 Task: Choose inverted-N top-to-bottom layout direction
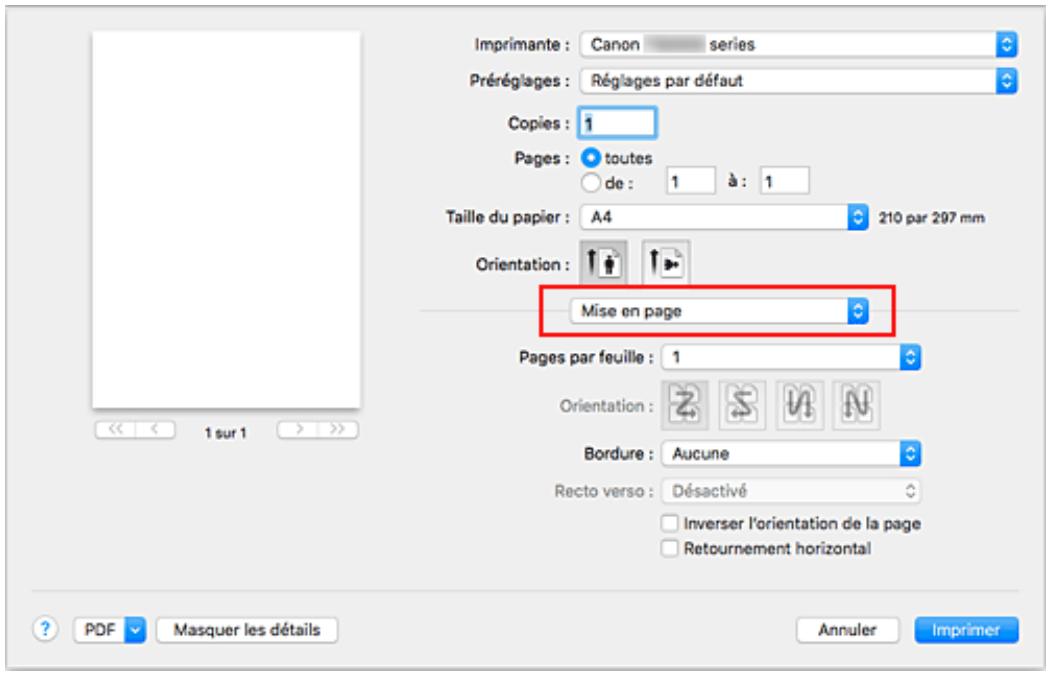(x=800, y=405)
